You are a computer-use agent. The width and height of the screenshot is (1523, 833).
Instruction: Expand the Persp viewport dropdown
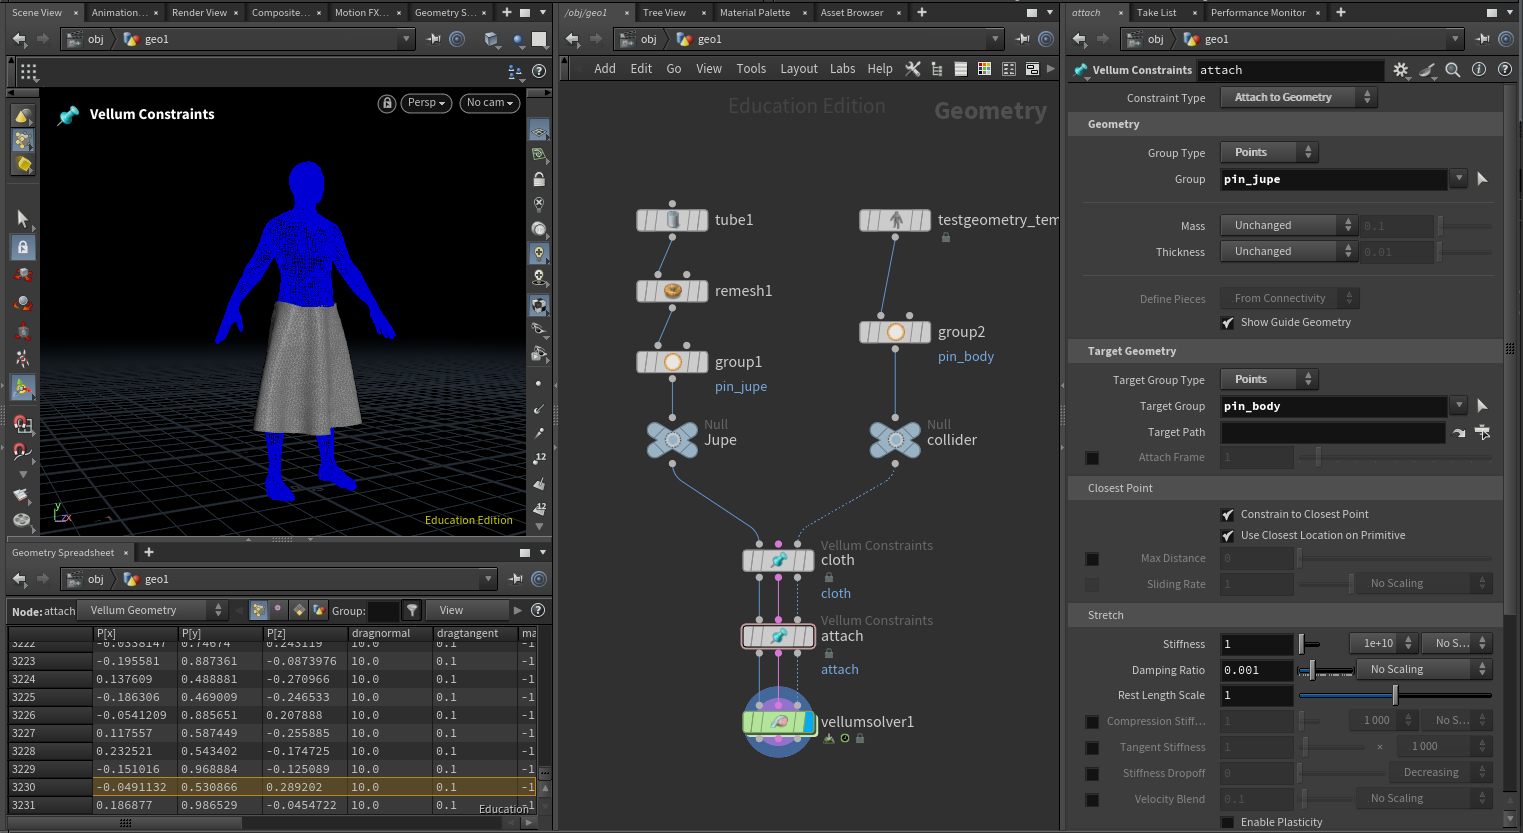point(426,103)
